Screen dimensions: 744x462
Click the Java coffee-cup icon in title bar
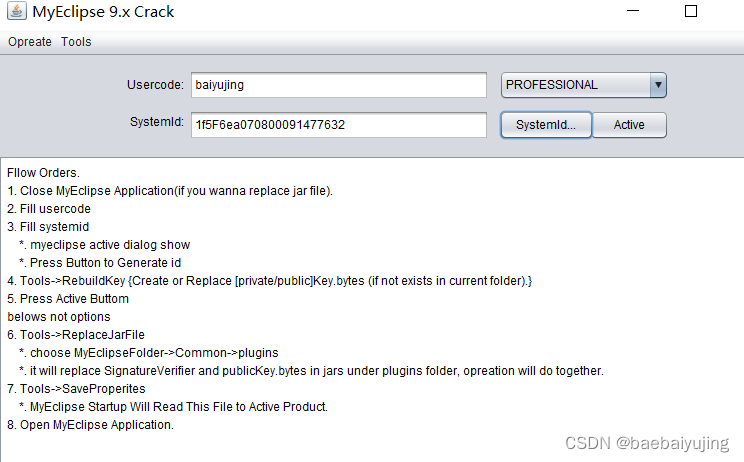click(x=18, y=12)
